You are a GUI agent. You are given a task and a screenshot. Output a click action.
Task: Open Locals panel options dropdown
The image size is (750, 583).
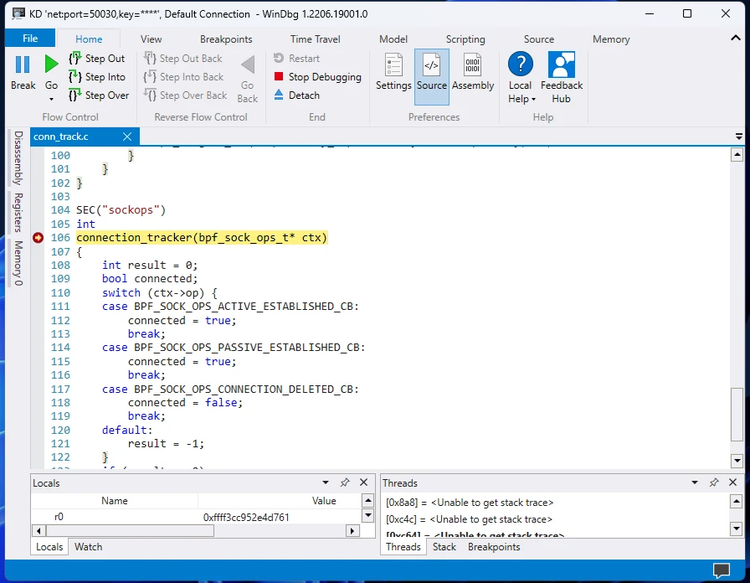[x=325, y=483]
